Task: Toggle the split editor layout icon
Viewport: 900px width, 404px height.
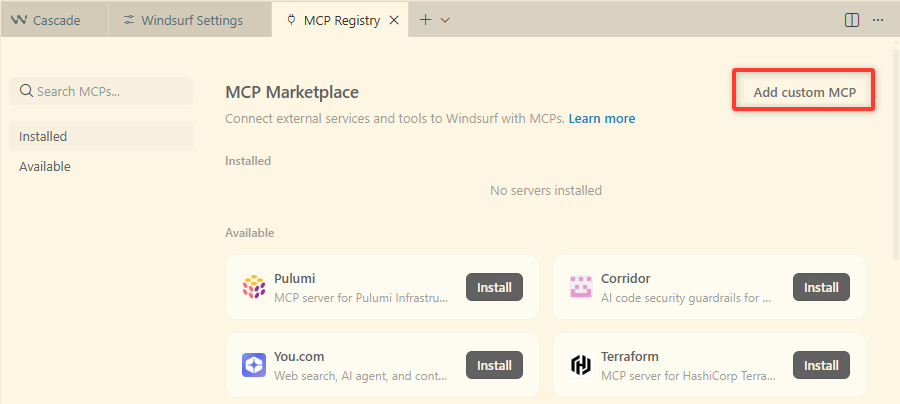Action: pos(852,20)
